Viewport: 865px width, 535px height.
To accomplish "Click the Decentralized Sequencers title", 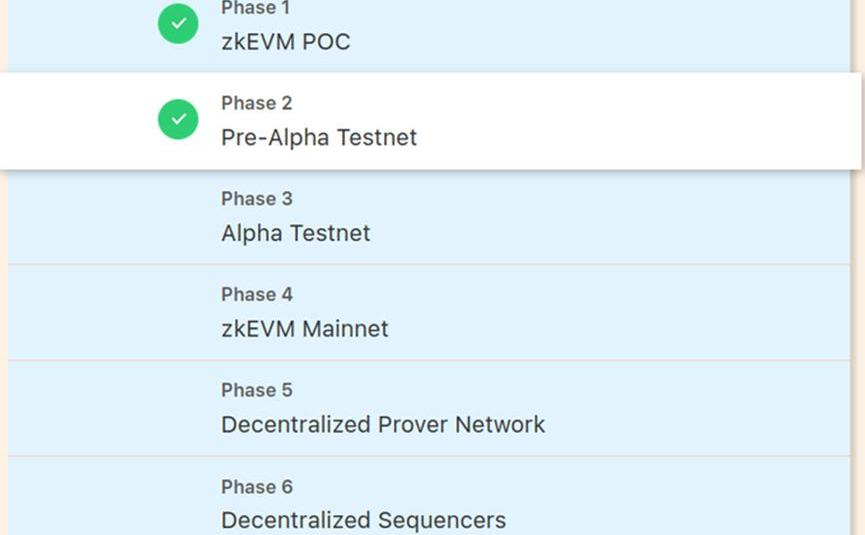I will (x=363, y=520).
